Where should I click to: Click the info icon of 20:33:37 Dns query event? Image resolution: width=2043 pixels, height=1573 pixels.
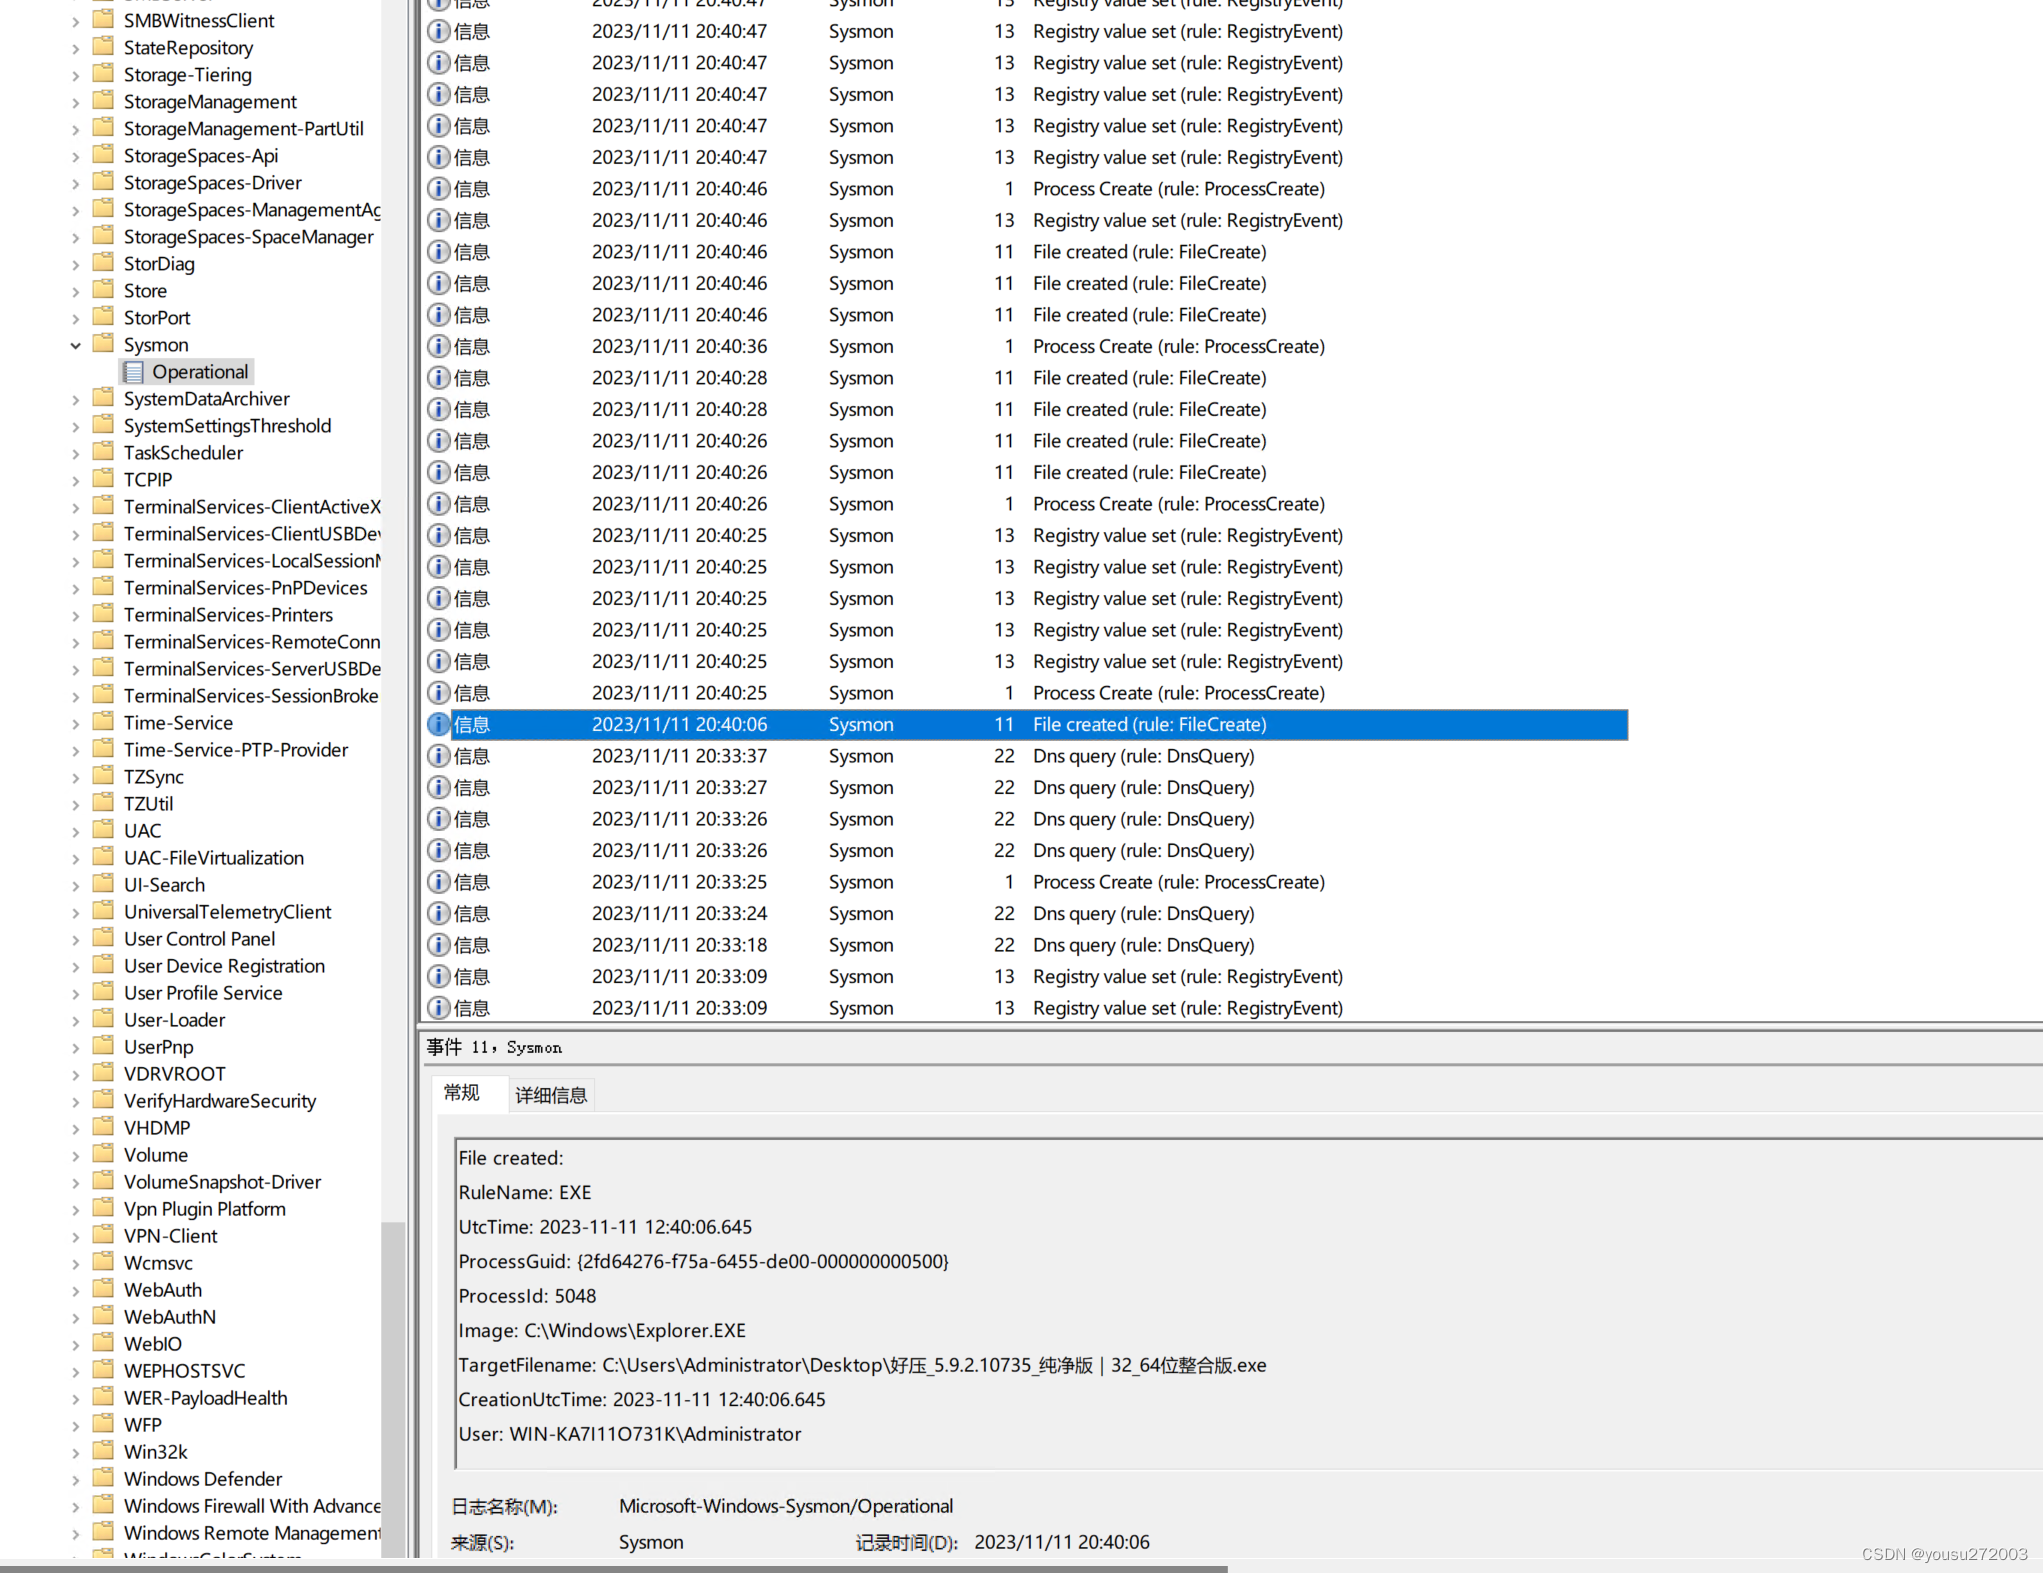[x=438, y=756]
